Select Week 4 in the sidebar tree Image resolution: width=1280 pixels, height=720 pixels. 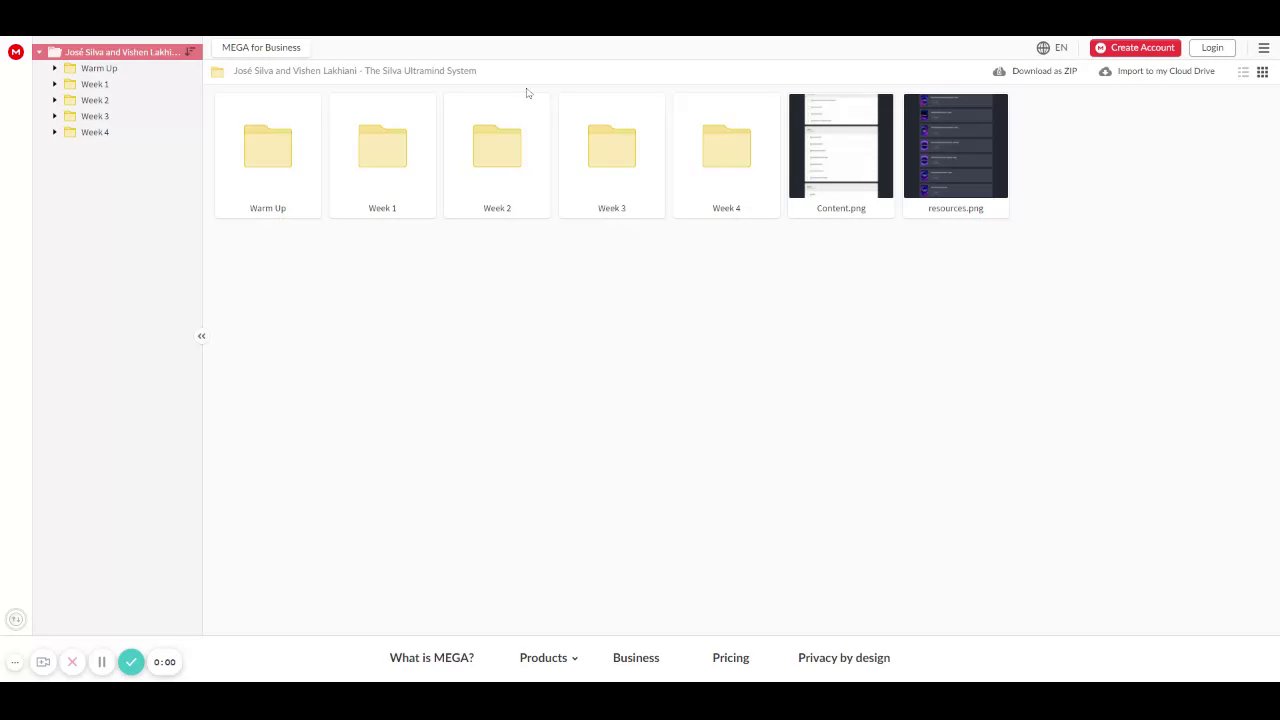(95, 132)
